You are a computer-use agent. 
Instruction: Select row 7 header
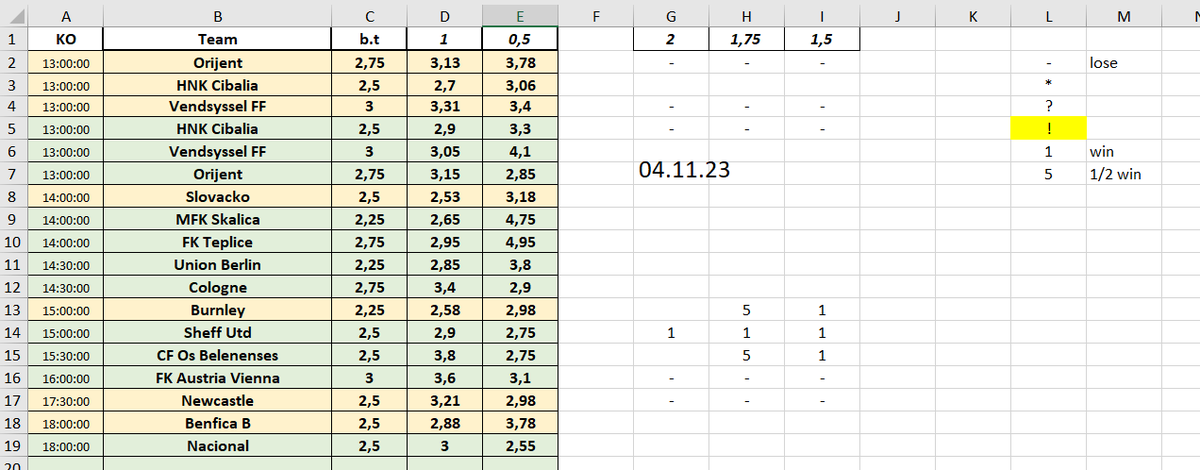[x=14, y=174]
